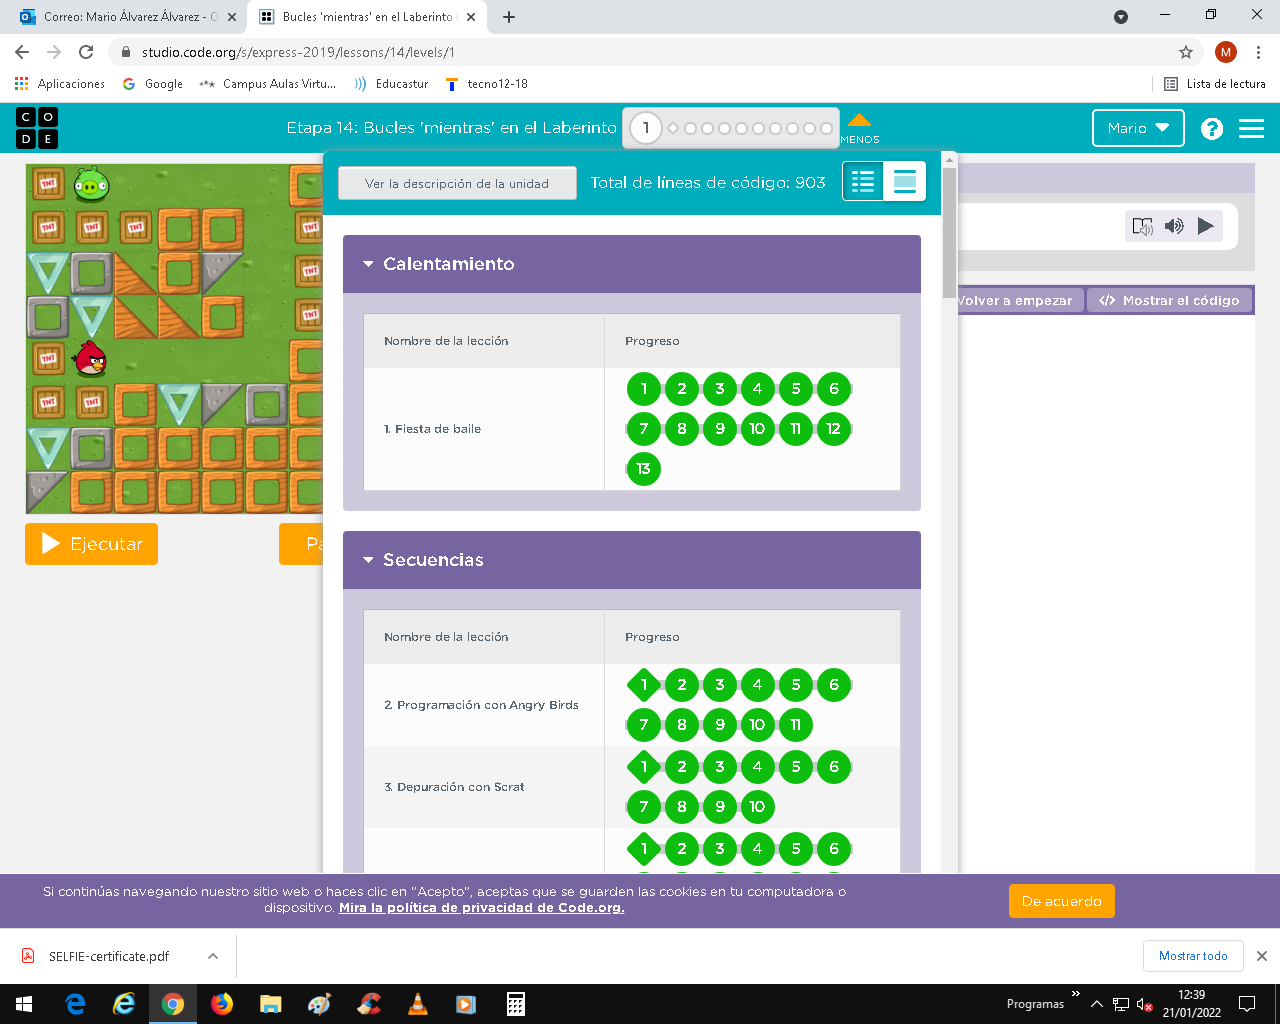Image resolution: width=1280 pixels, height=1024 pixels.
Task: Open Aplicaciones bookmarks shortcut
Action: pyautogui.click(x=60, y=84)
